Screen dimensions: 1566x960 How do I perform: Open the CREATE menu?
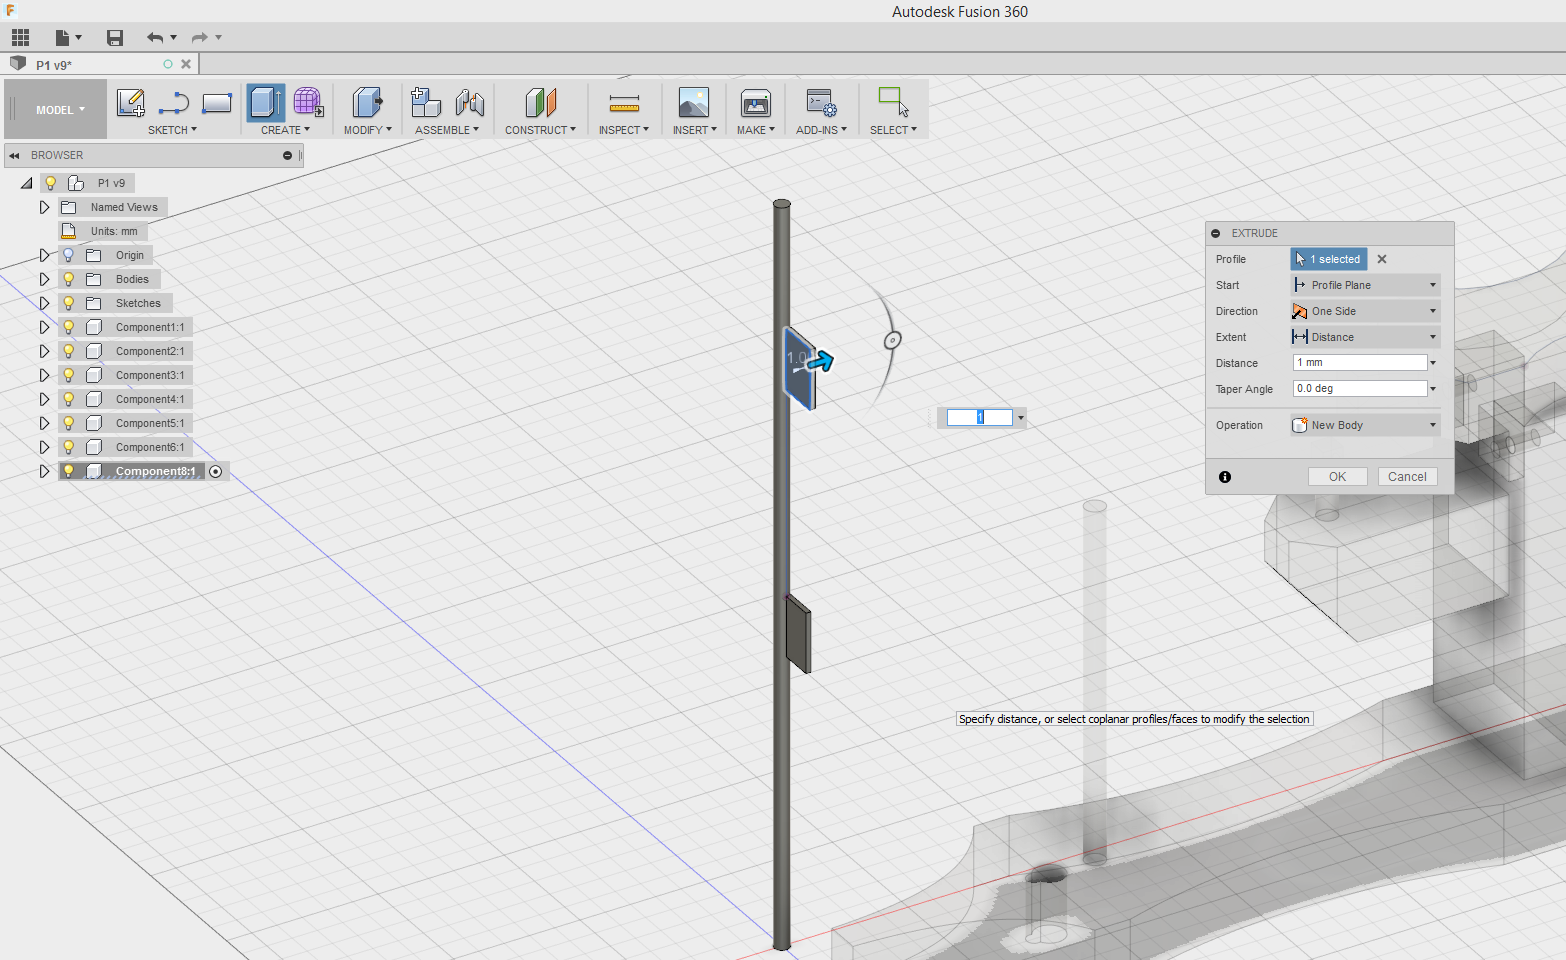coord(285,130)
